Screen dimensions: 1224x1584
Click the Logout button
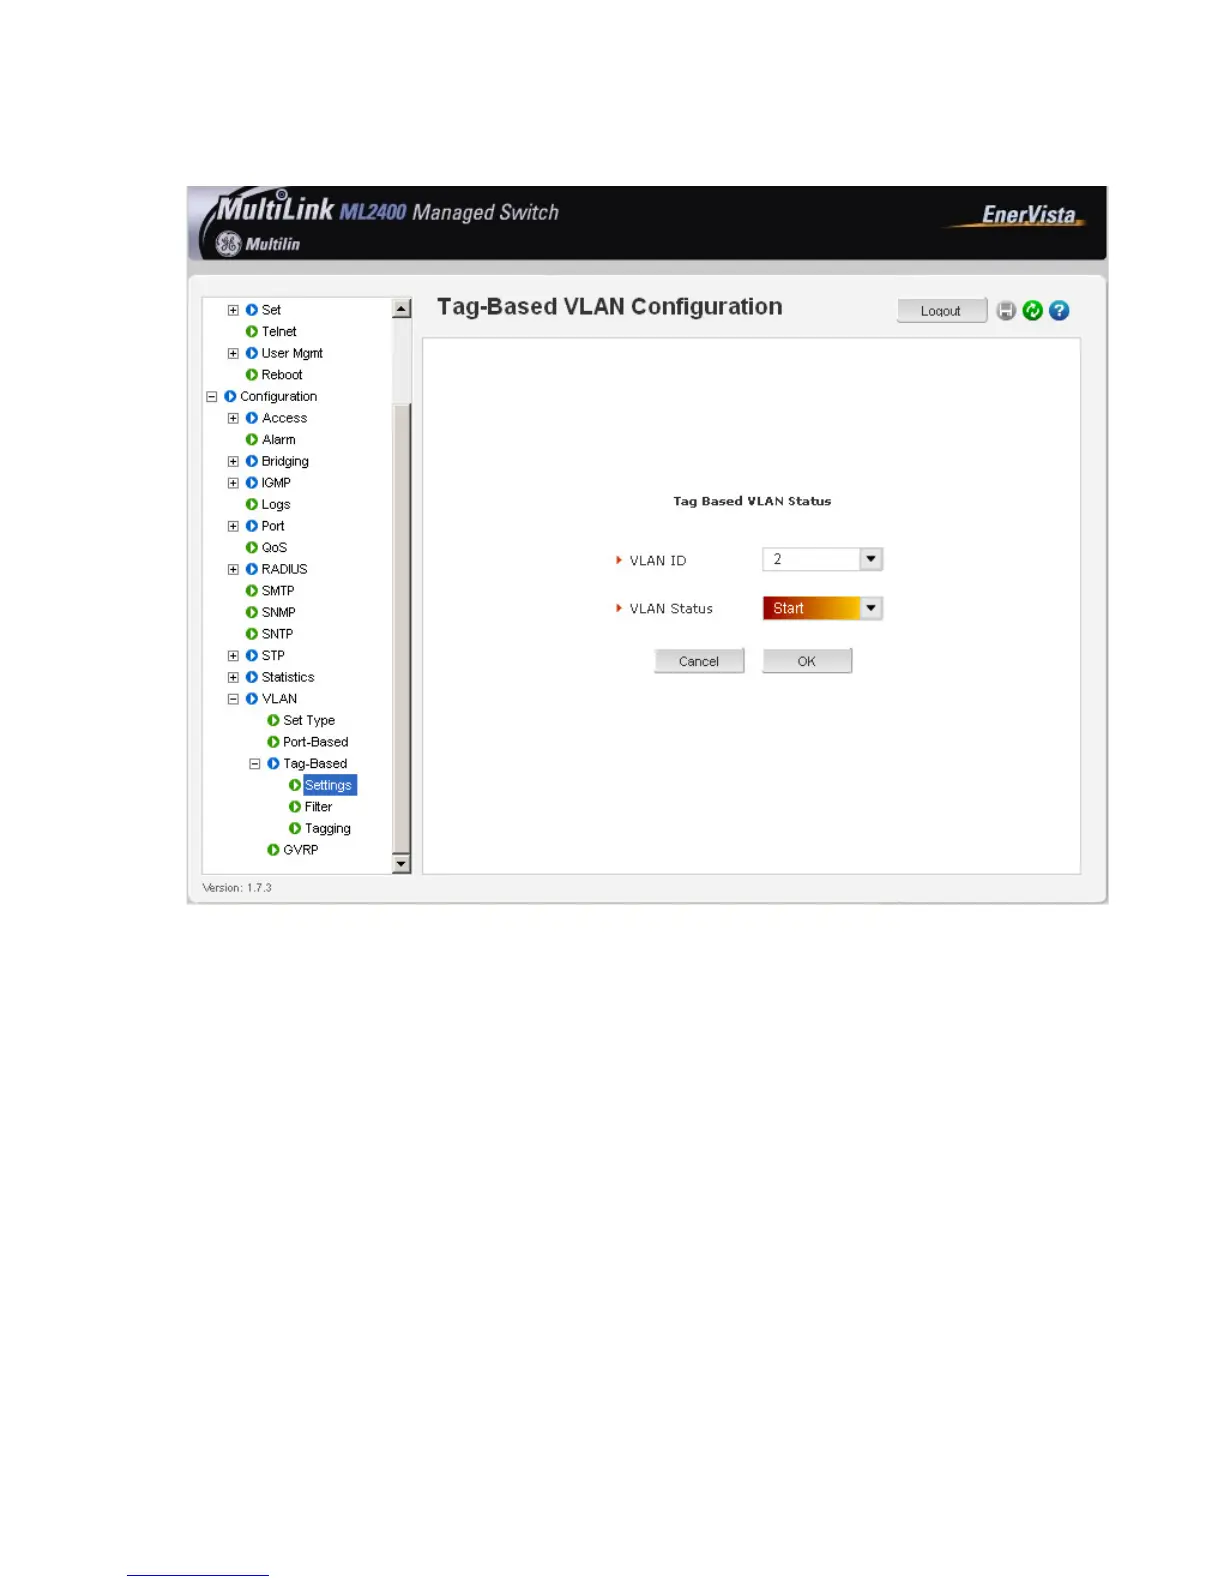tap(941, 311)
